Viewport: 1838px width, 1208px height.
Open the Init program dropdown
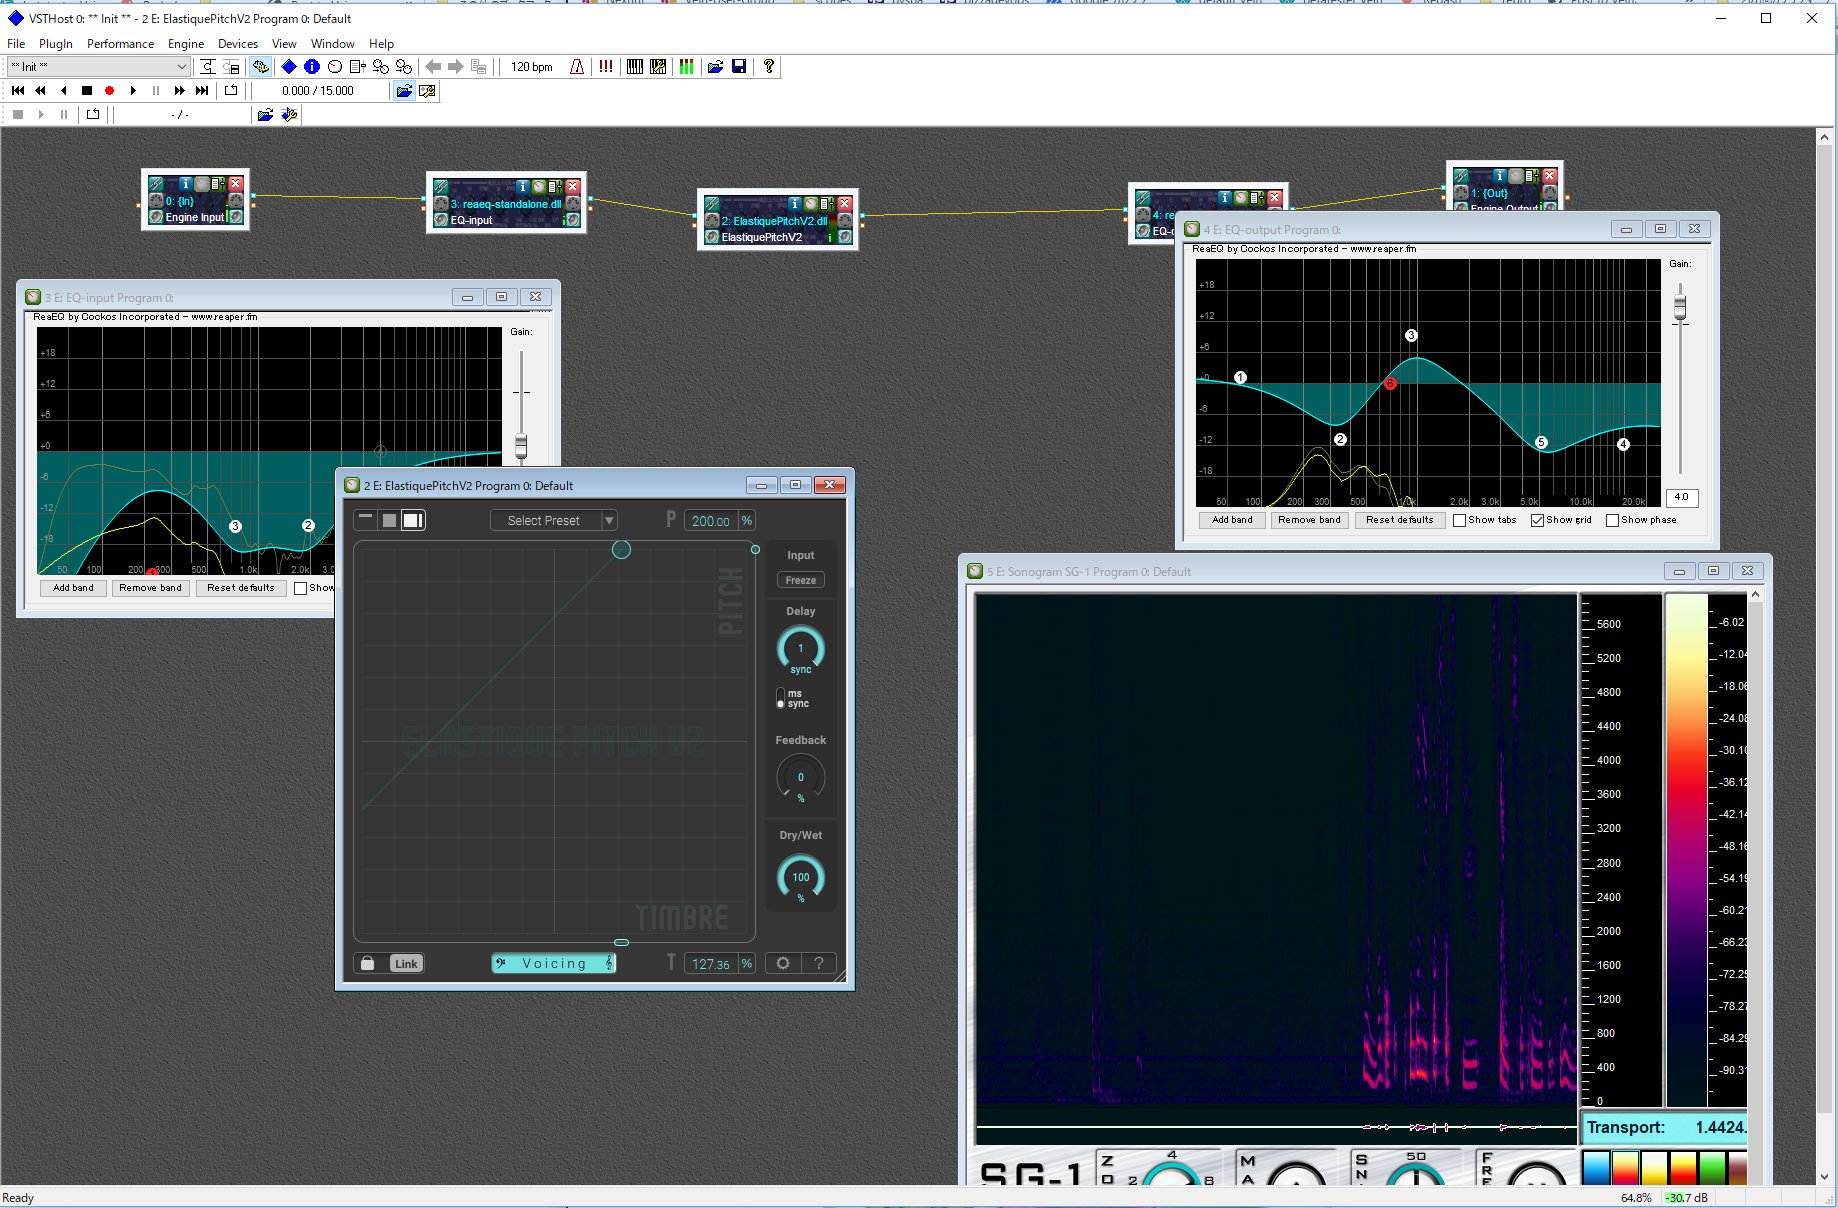point(98,67)
